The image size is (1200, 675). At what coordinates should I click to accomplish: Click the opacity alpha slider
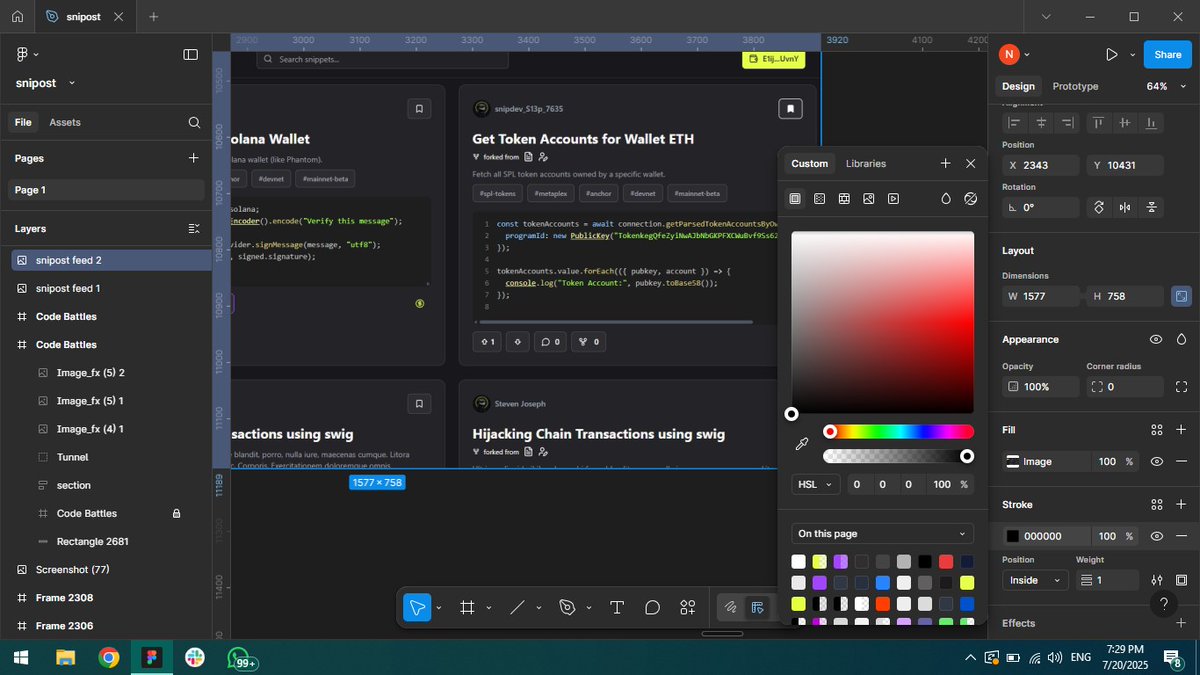click(x=898, y=456)
